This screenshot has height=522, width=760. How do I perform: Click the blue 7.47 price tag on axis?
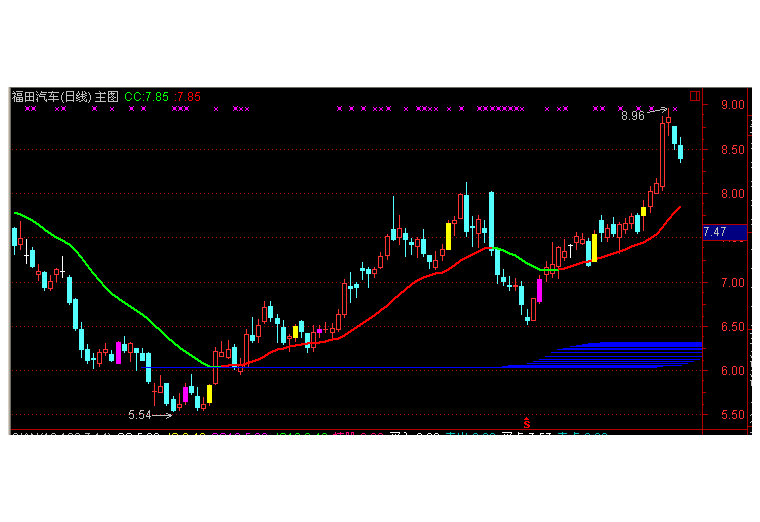coord(724,232)
